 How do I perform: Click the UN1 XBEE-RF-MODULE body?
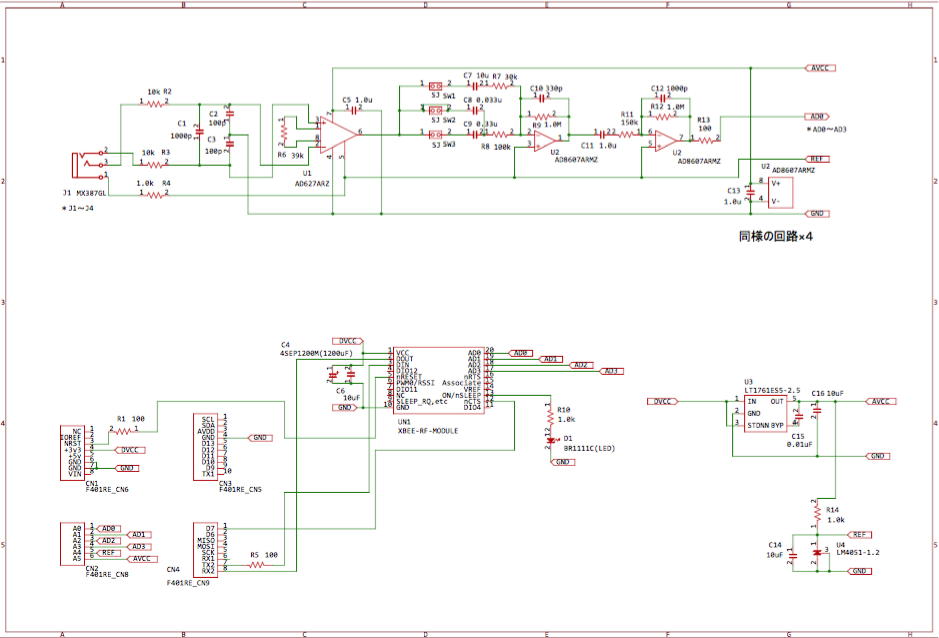tap(439, 380)
